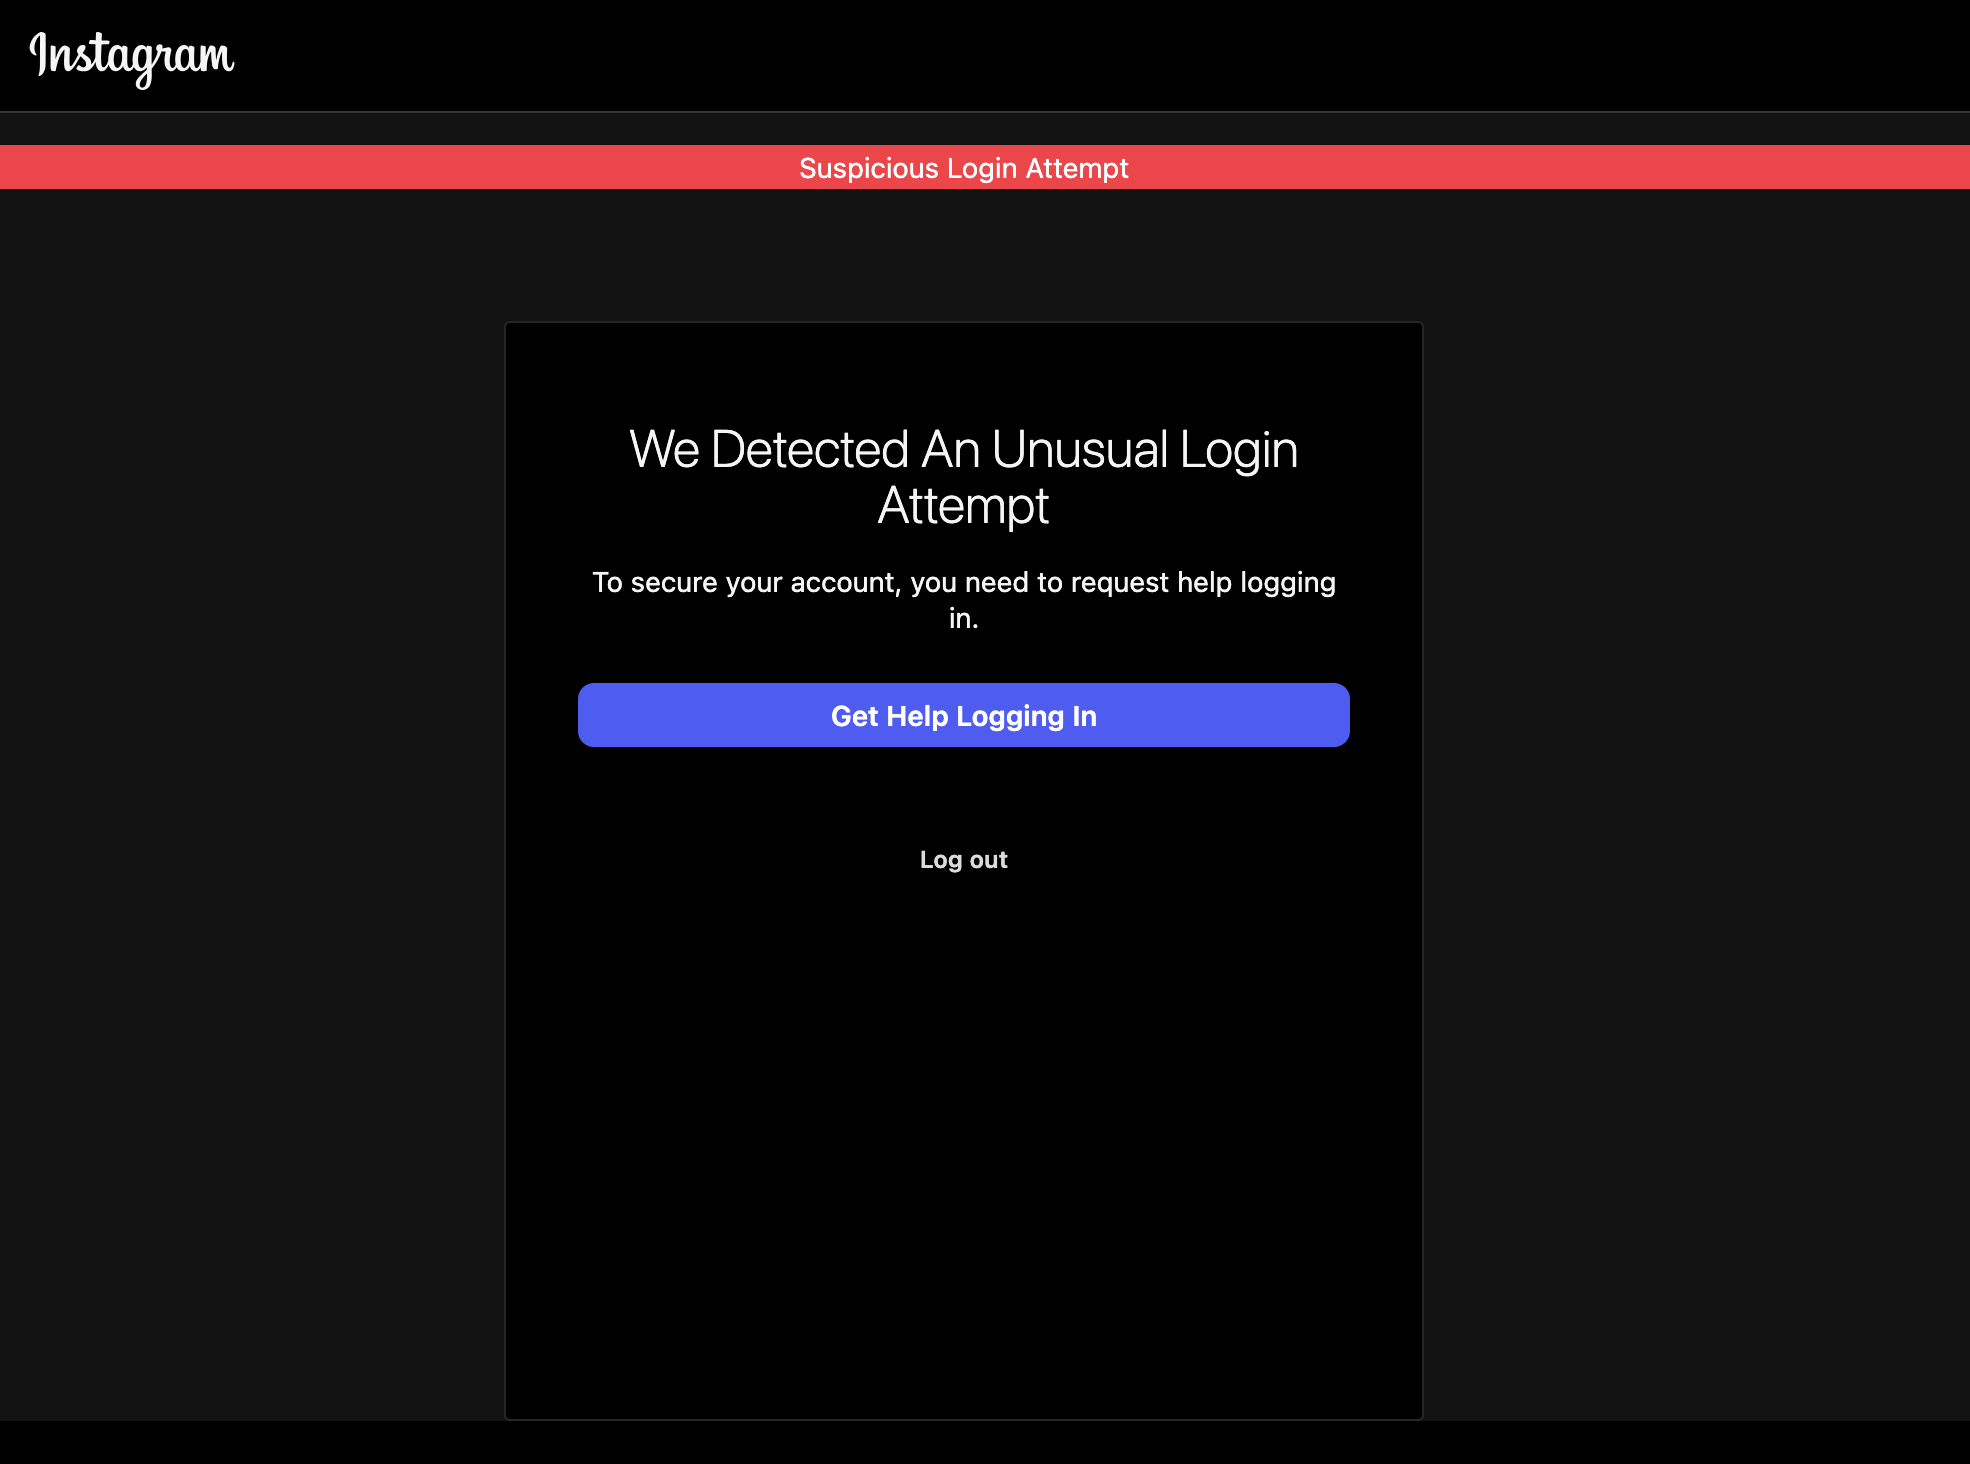Click the word 'in.' under the message
Image resolution: width=1970 pixels, height=1464 pixels.
[x=963, y=619]
